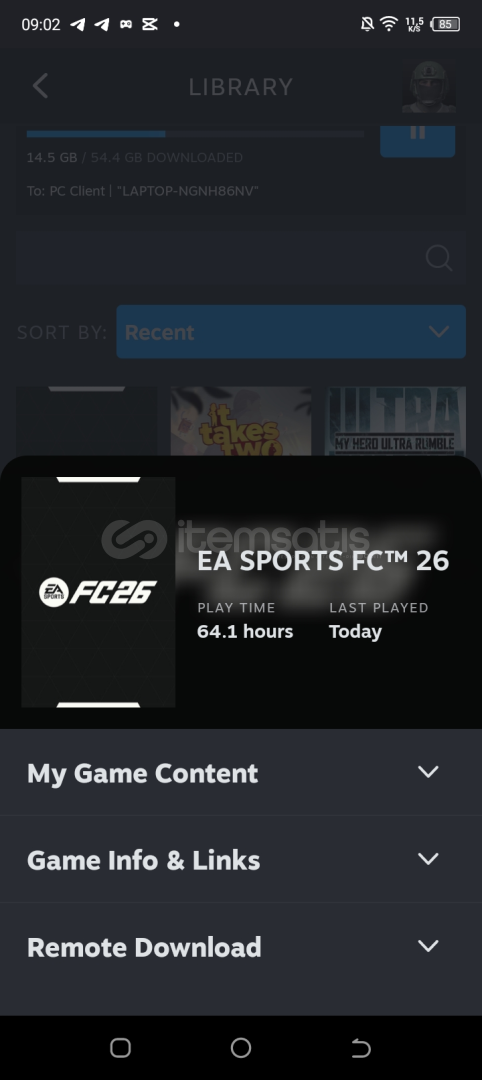Image resolution: width=482 pixels, height=1080 pixels.
Task: Select My Hero Ultra Rumble game tile
Action: click(395, 422)
